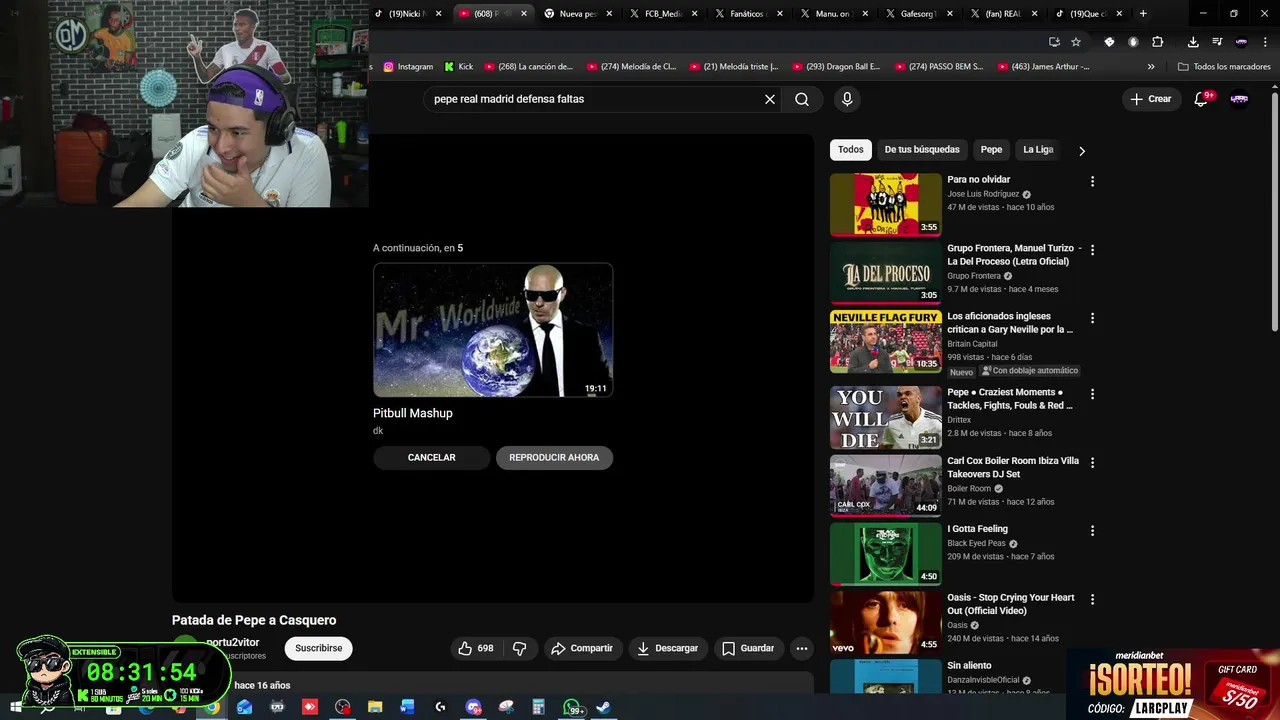Select the La Liga filter chip
The image size is (1280, 720).
coord(1038,150)
